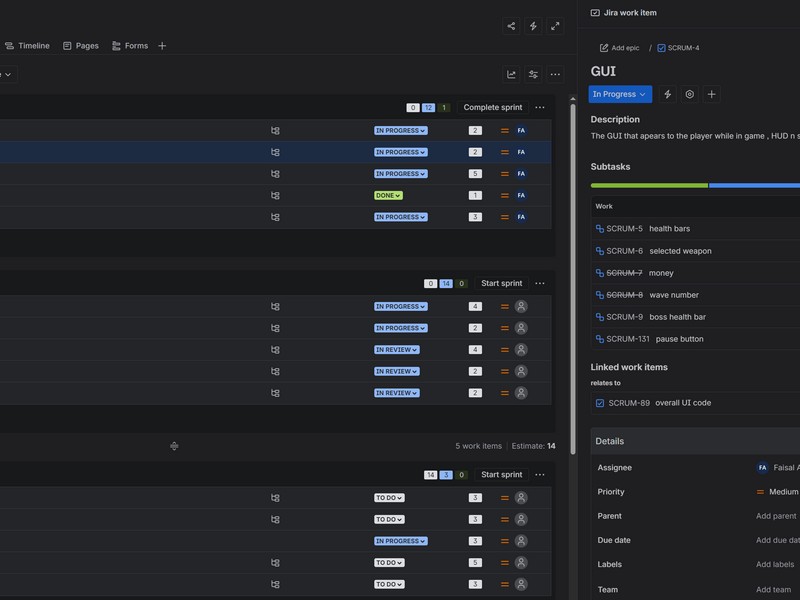Viewport: 800px width, 600px height.
Task: Click the subtask hierarchy icon in the DONE row
Action: coord(275,196)
